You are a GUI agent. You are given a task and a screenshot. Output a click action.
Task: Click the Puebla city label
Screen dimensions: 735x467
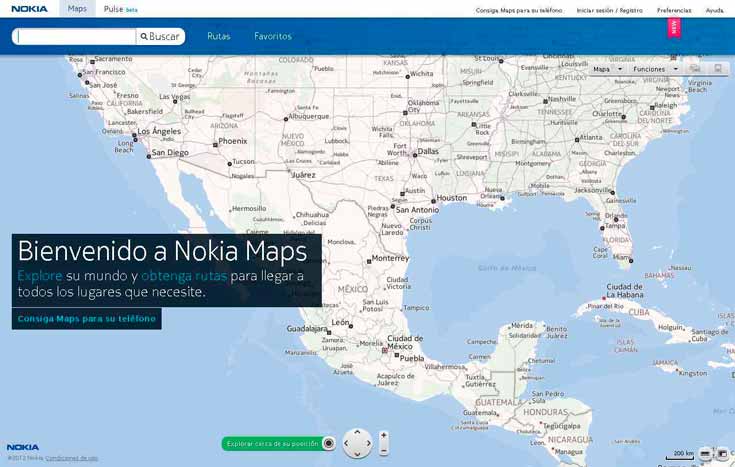coord(412,358)
